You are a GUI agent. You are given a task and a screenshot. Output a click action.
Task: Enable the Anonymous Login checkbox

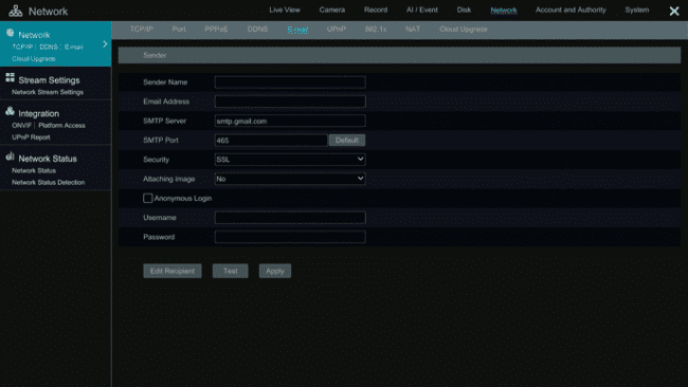tap(148, 198)
